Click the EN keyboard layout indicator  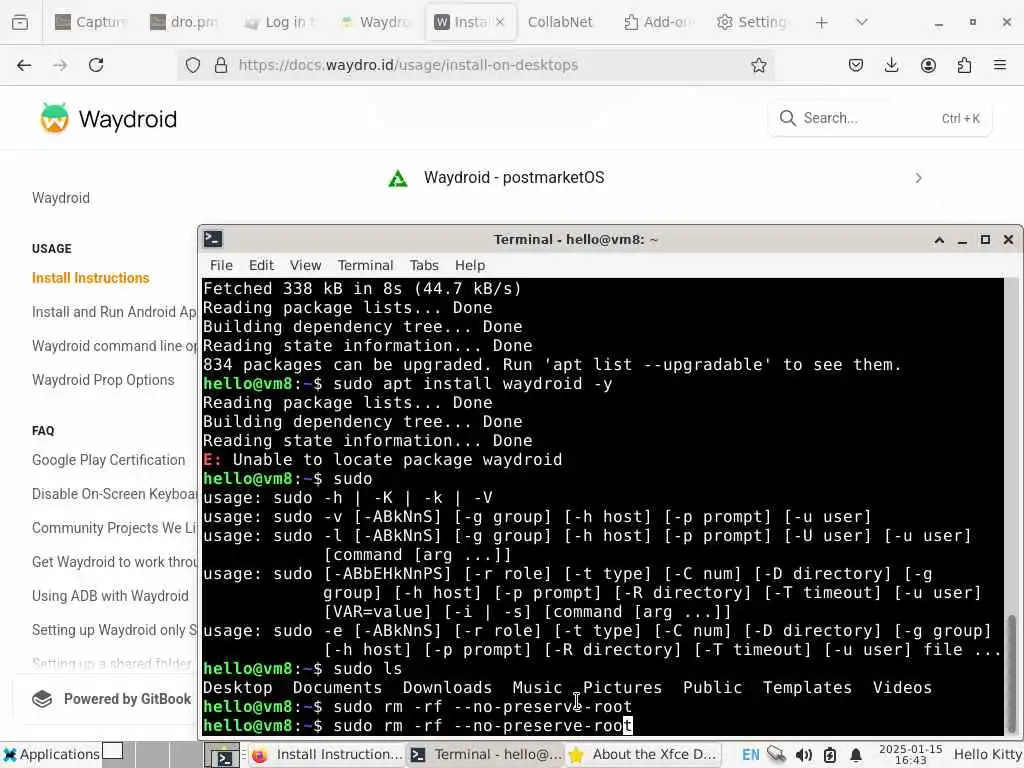pyautogui.click(x=750, y=755)
